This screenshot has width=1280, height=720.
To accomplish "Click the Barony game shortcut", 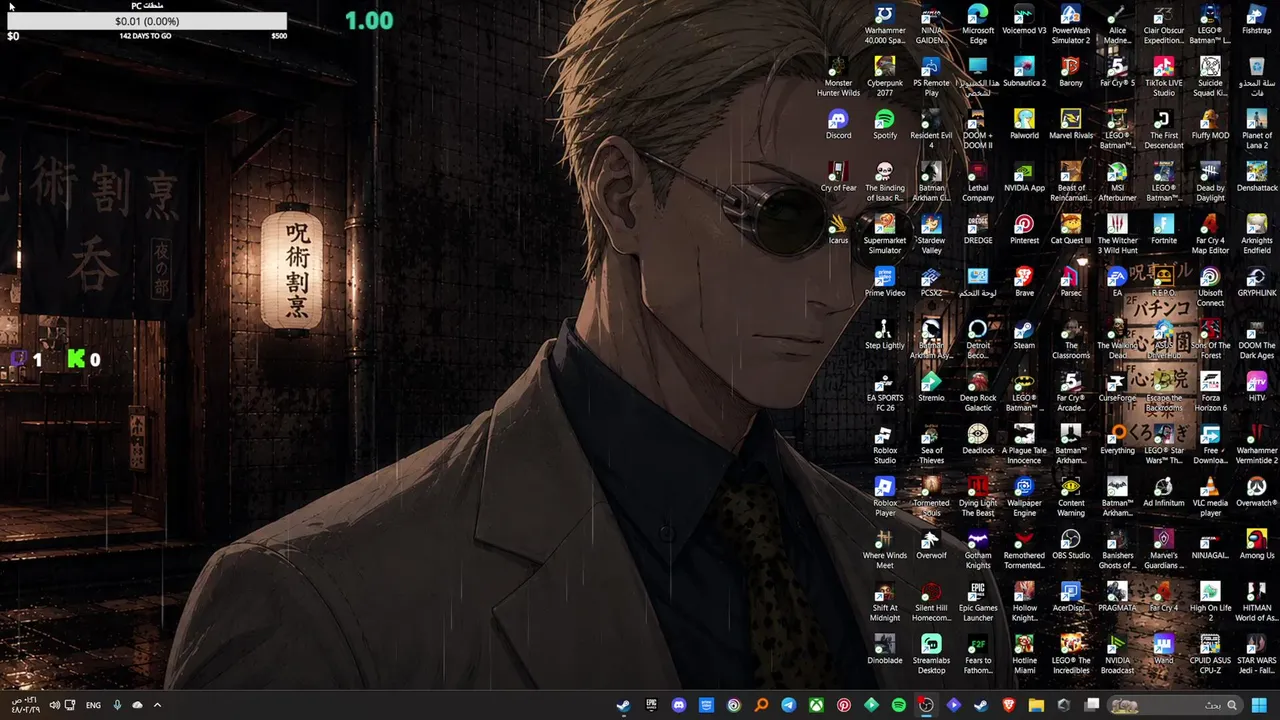I will tap(1071, 72).
